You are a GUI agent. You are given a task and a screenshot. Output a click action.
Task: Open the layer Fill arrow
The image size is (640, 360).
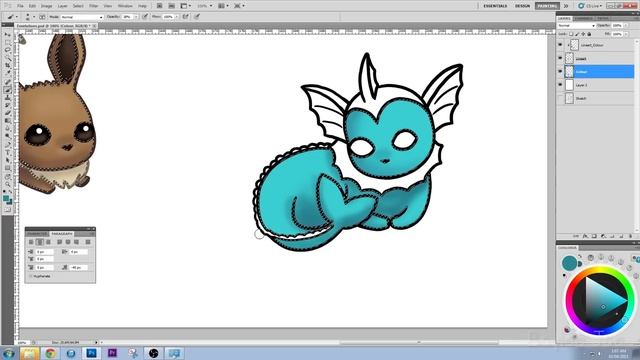(626, 34)
